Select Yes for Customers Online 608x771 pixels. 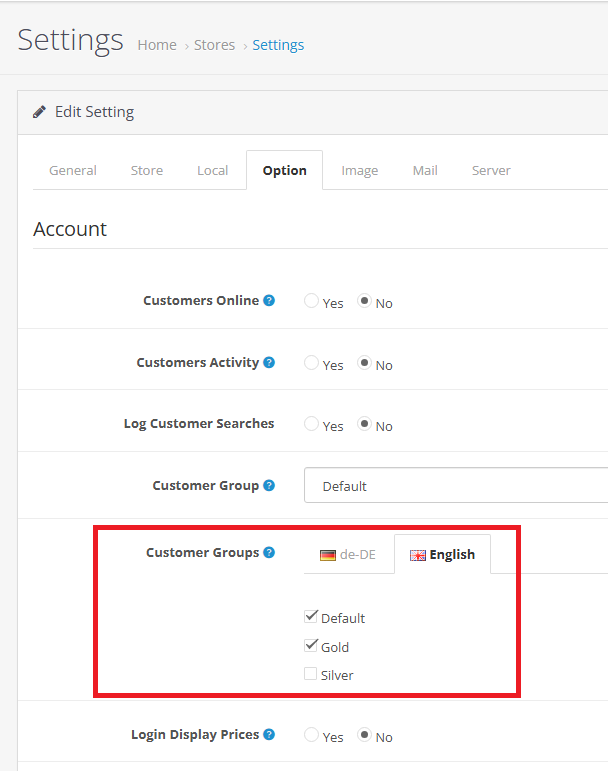pyautogui.click(x=312, y=301)
